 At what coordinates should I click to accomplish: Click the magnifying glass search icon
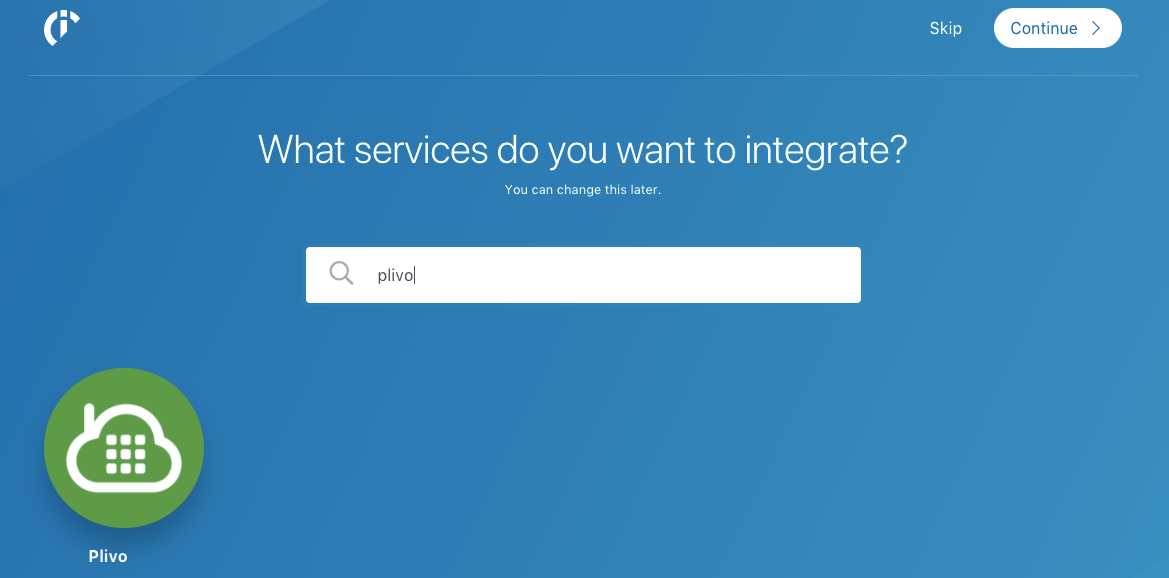pos(341,274)
